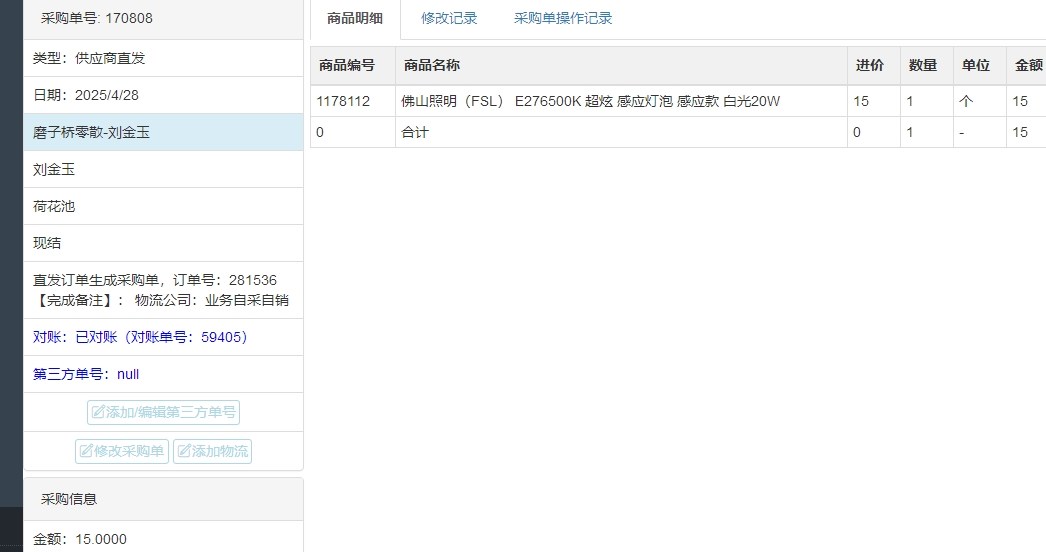Click the 添加物流 button
The image size is (1046, 552).
(212, 451)
